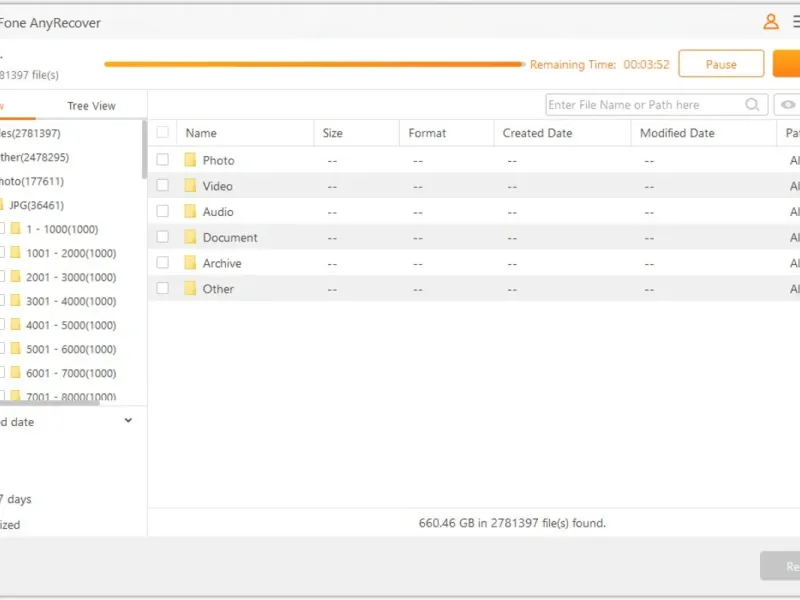
Task: Click the Archive folder icon in list
Action: coord(190,263)
